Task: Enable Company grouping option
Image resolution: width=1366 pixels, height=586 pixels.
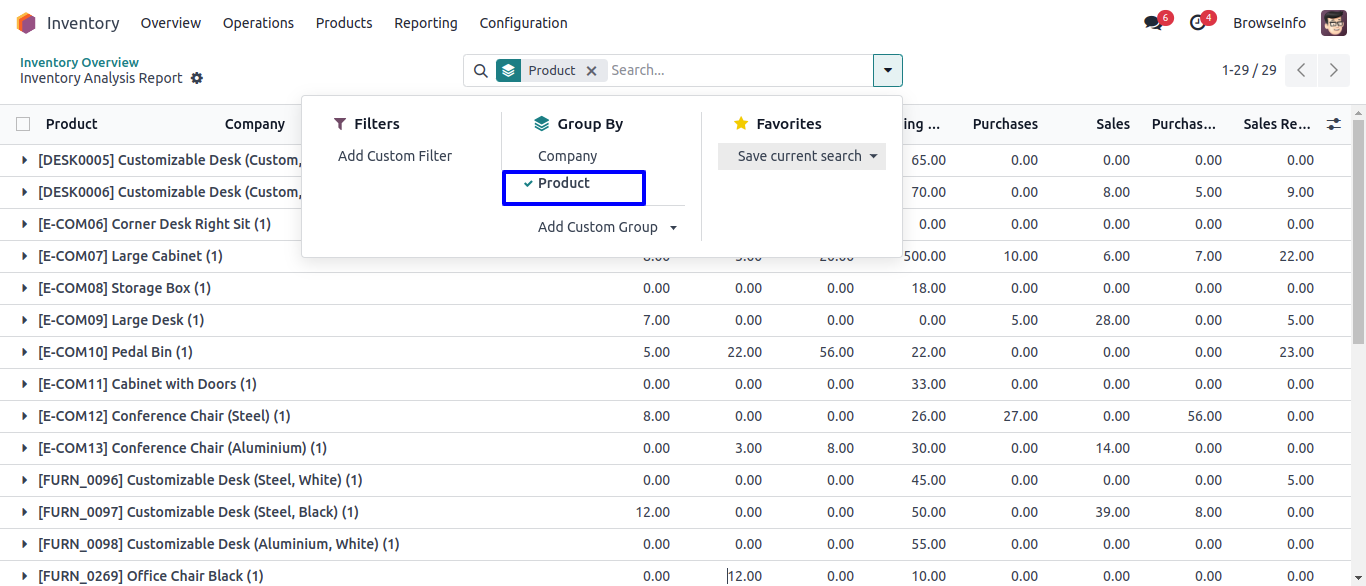Action: [567, 156]
